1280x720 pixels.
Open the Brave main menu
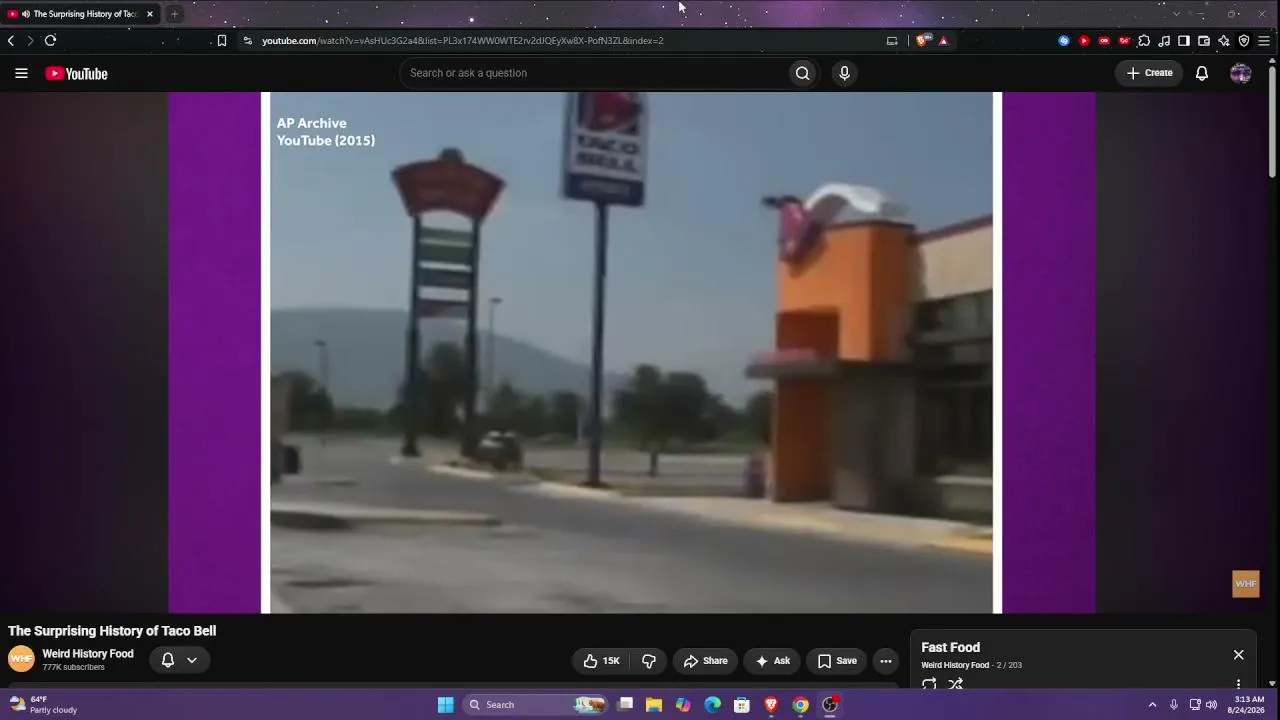(1264, 41)
